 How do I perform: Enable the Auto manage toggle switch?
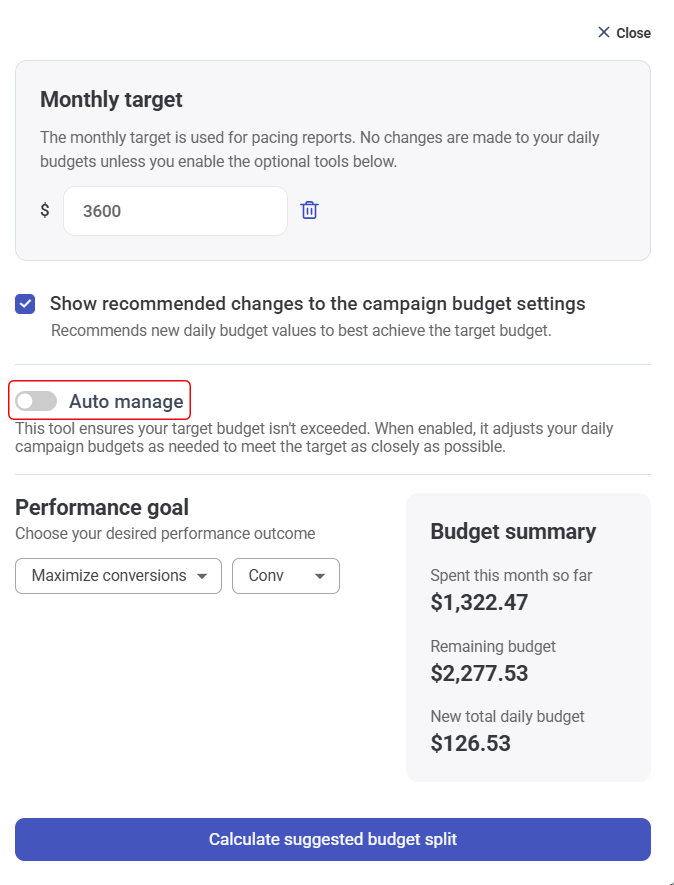[37, 402]
